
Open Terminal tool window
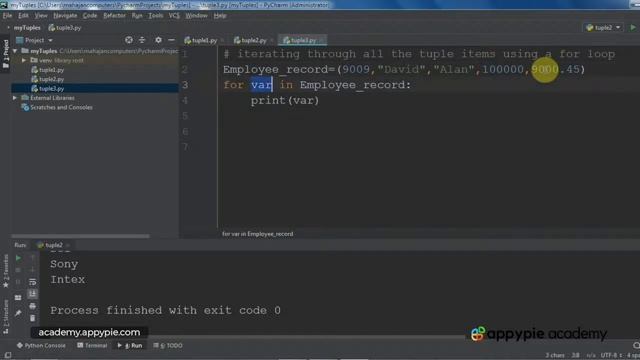tap(92, 345)
